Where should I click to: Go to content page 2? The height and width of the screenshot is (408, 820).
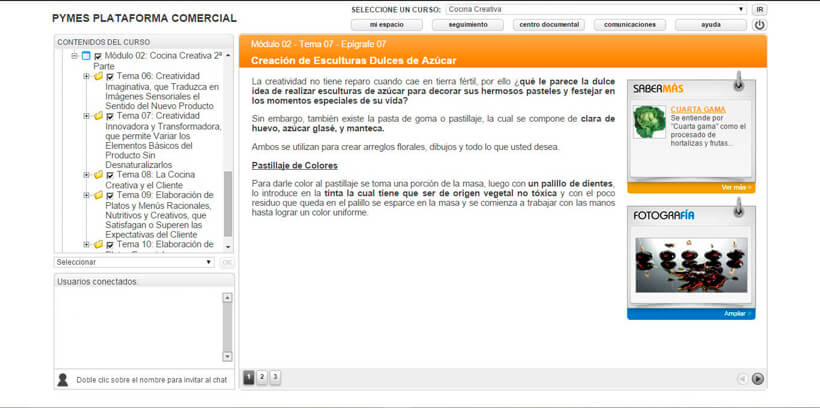[x=262, y=377]
